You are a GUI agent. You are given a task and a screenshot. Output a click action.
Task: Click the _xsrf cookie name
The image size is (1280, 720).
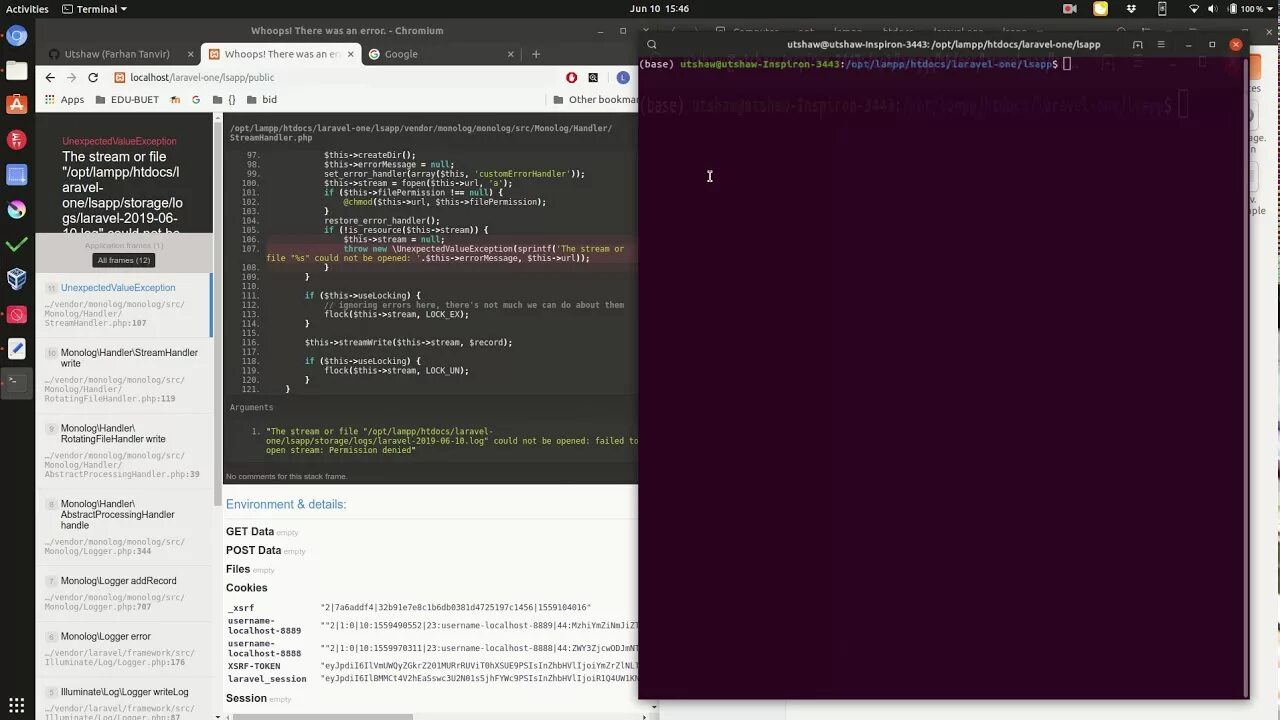point(241,607)
